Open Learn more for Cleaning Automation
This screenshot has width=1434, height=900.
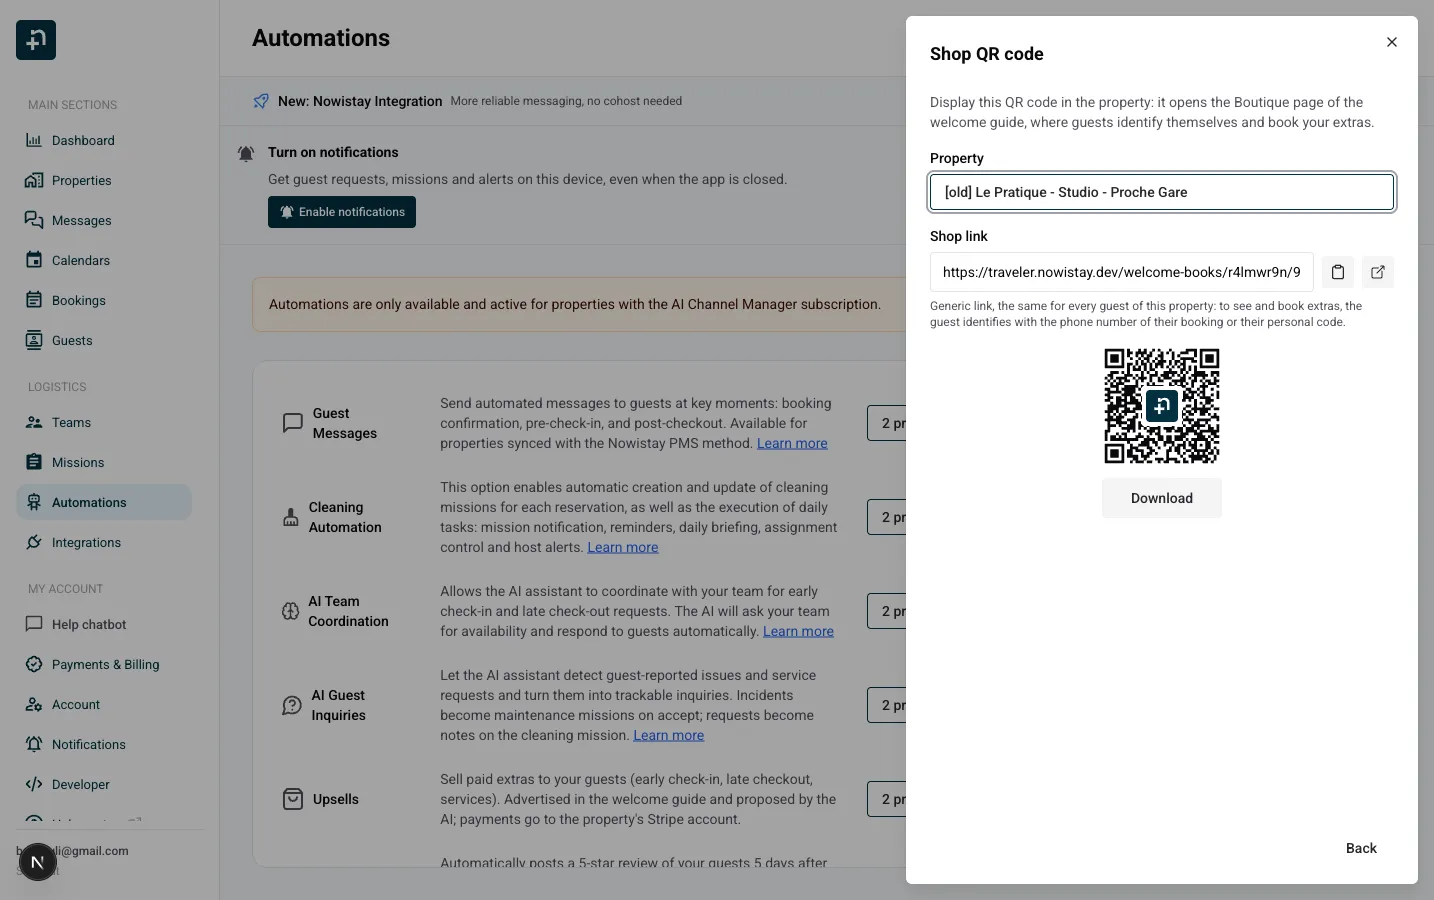click(x=623, y=547)
